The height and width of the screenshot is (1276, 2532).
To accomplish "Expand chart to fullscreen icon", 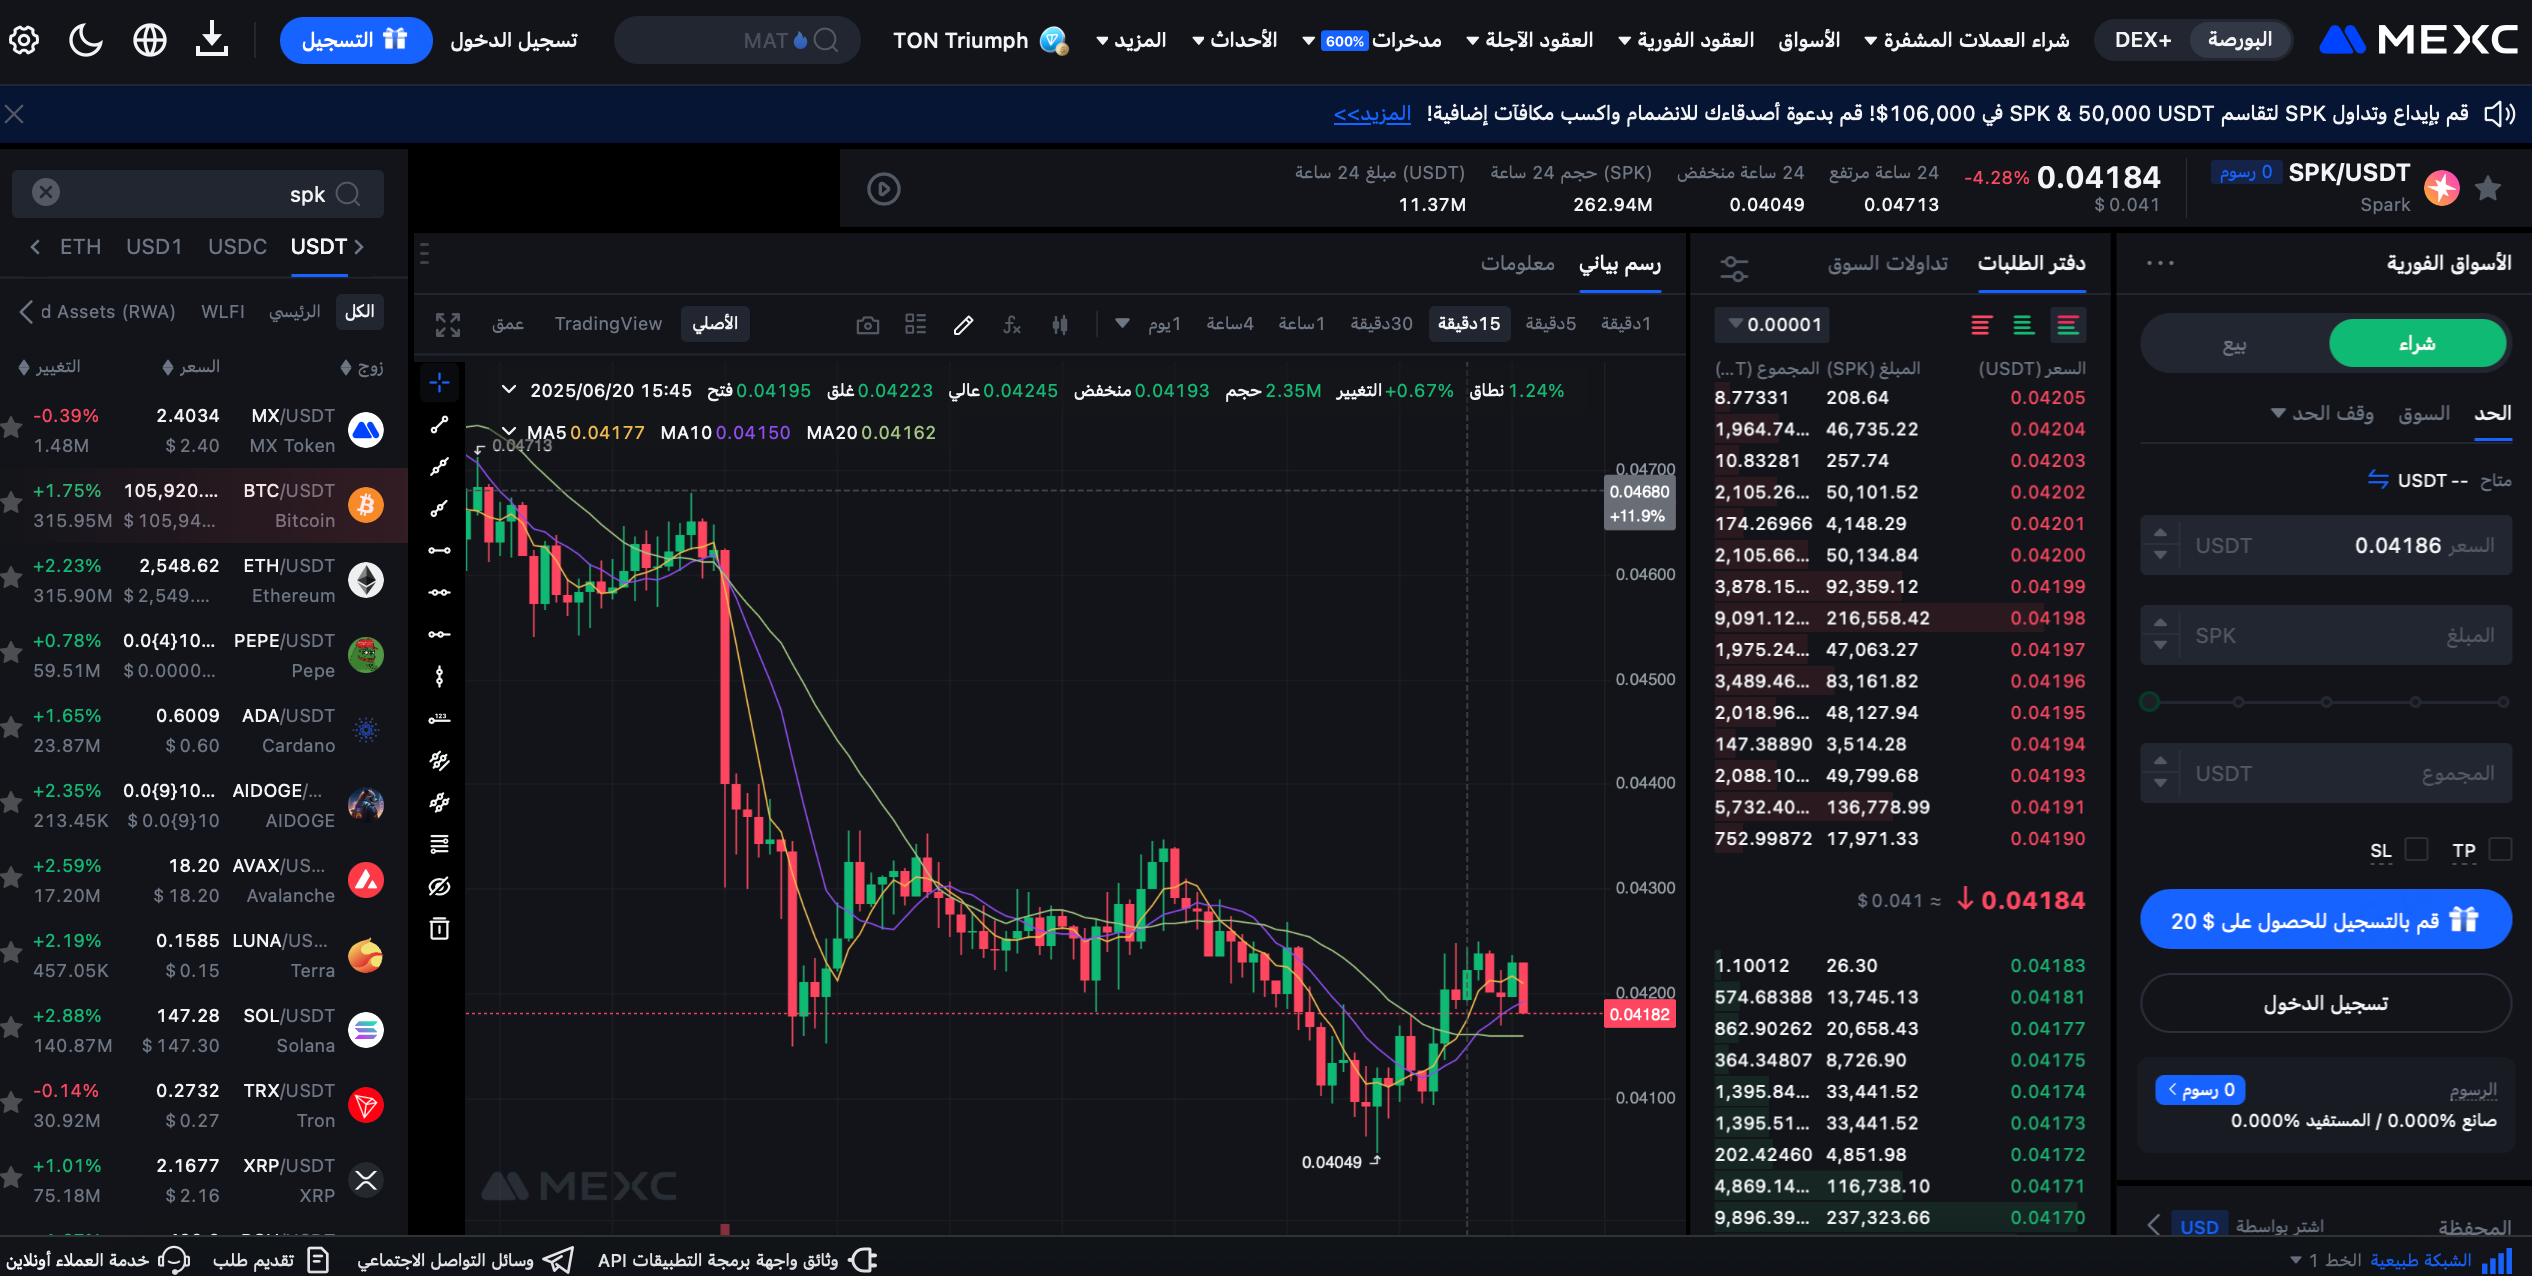I will (448, 324).
